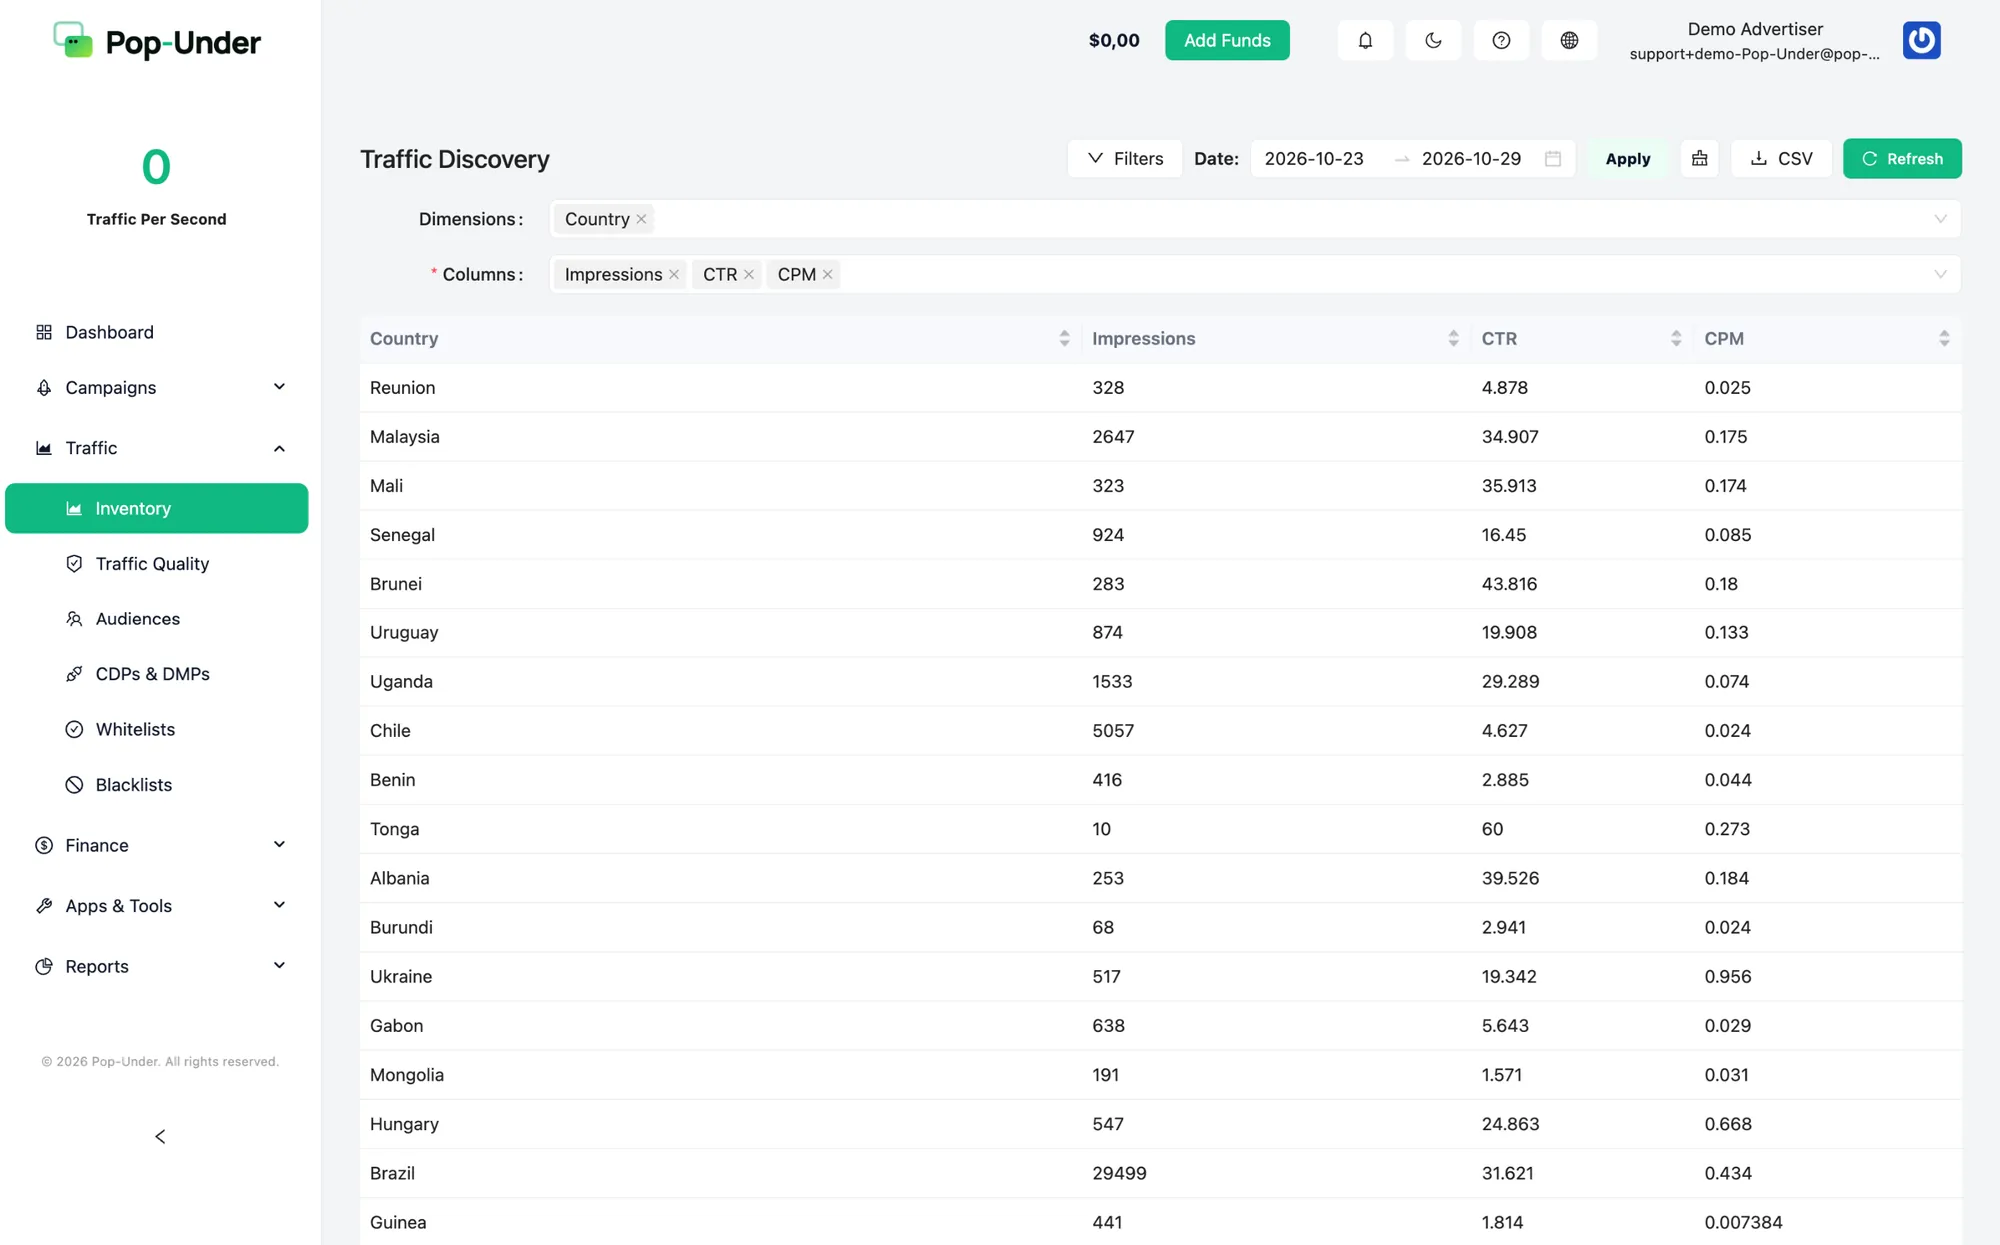Remove the CTR column tag
Image resolution: width=2000 pixels, height=1245 pixels.
pos(749,274)
